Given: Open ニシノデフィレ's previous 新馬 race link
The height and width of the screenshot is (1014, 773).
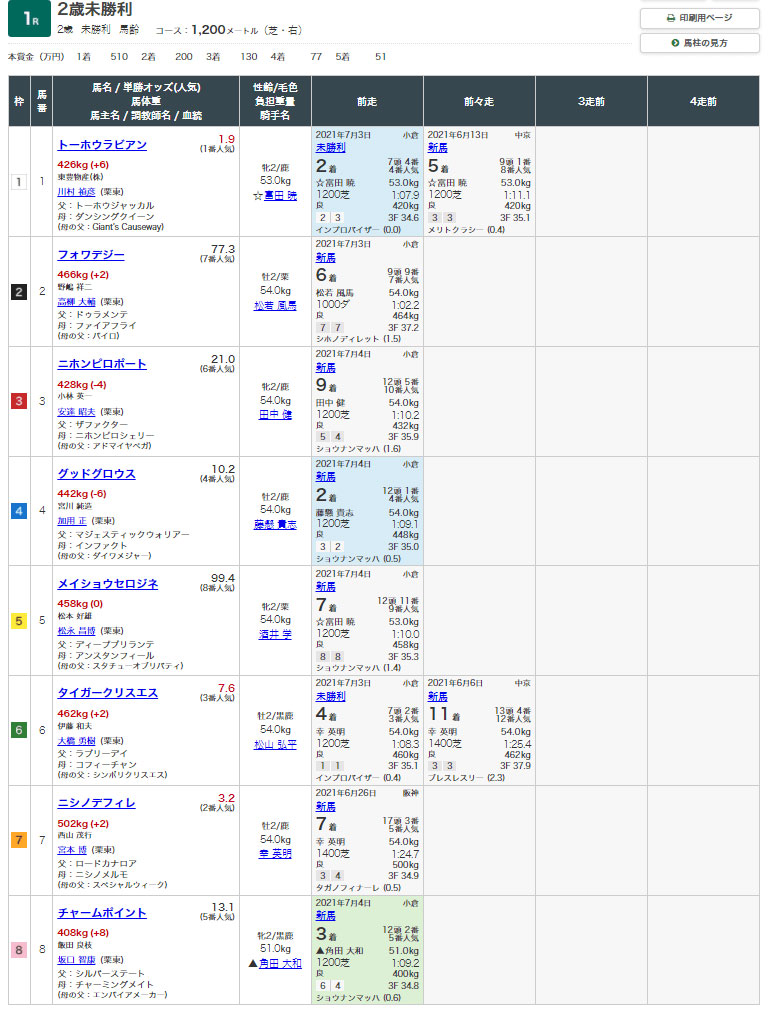Looking at the screenshot, I should (x=326, y=806).
